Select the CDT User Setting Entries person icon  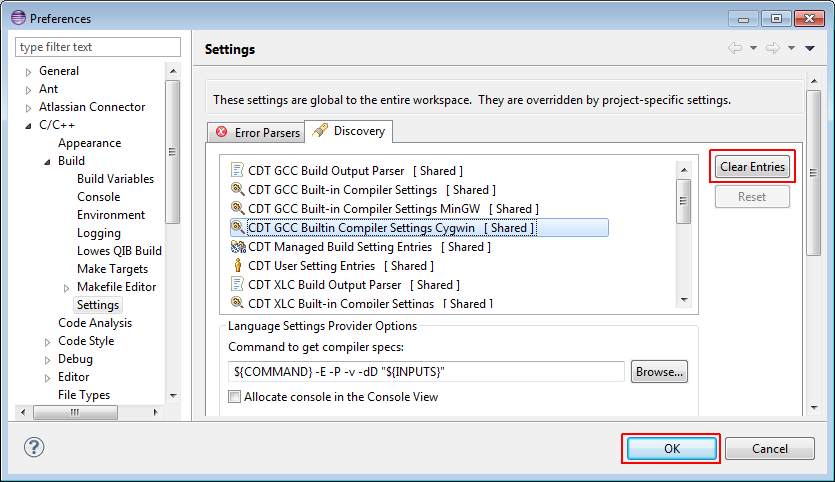pyautogui.click(x=238, y=265)
